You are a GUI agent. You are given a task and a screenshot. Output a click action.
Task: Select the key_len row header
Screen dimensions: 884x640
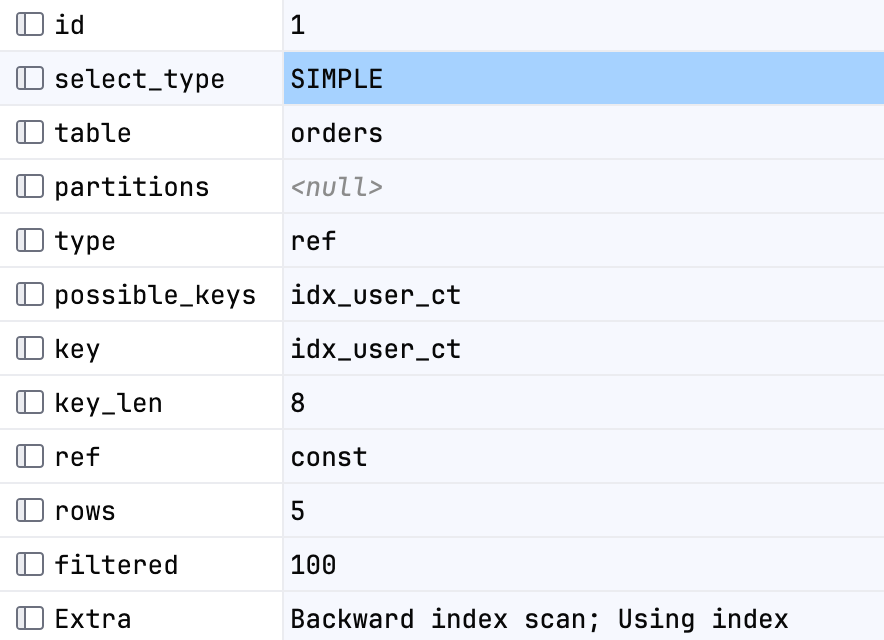[x=141, y=403]
